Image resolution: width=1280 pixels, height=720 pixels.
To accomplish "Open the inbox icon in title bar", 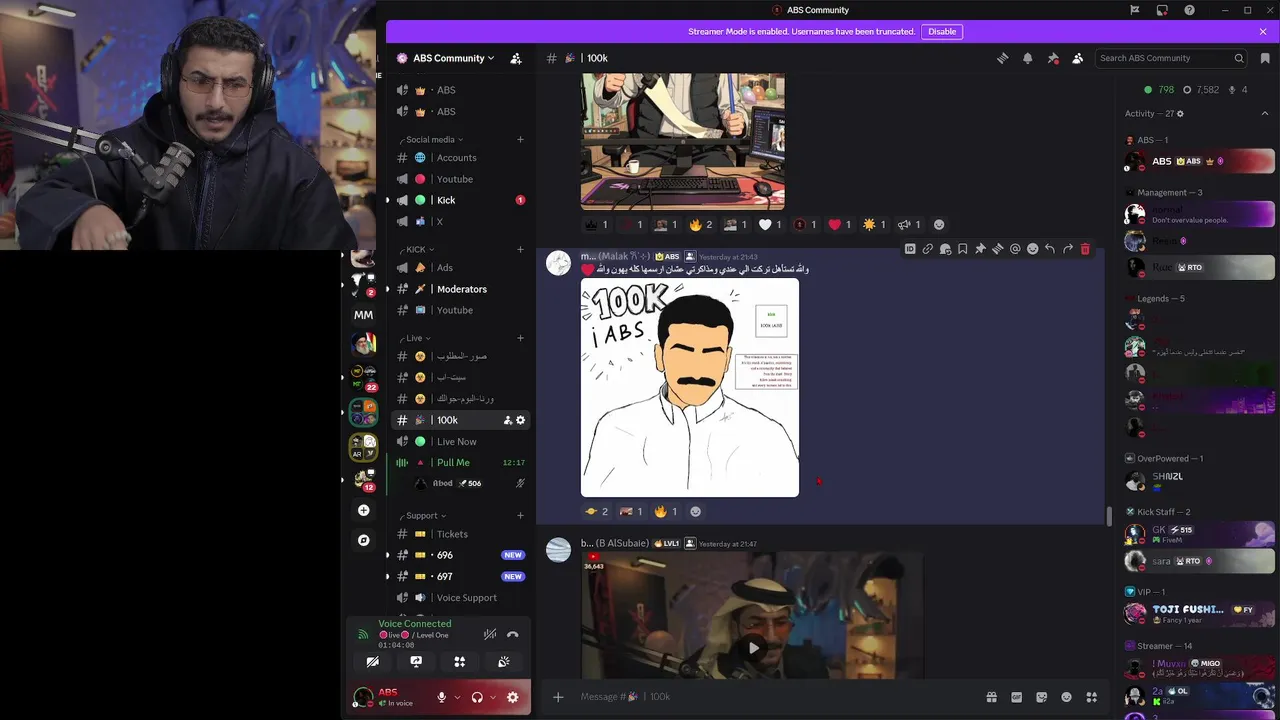I will (x=1162, y=10).
